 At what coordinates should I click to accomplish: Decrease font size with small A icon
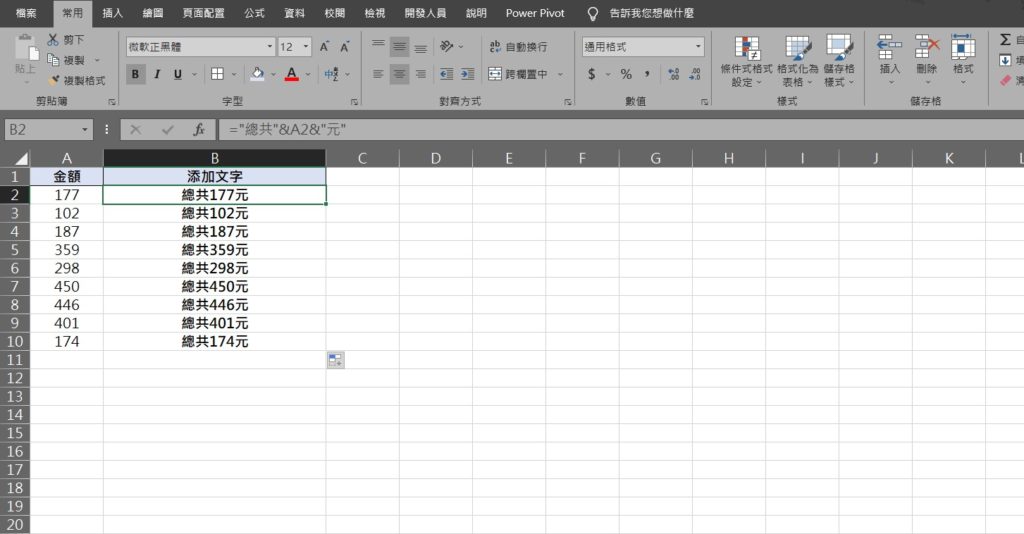(x=345, y=46)
